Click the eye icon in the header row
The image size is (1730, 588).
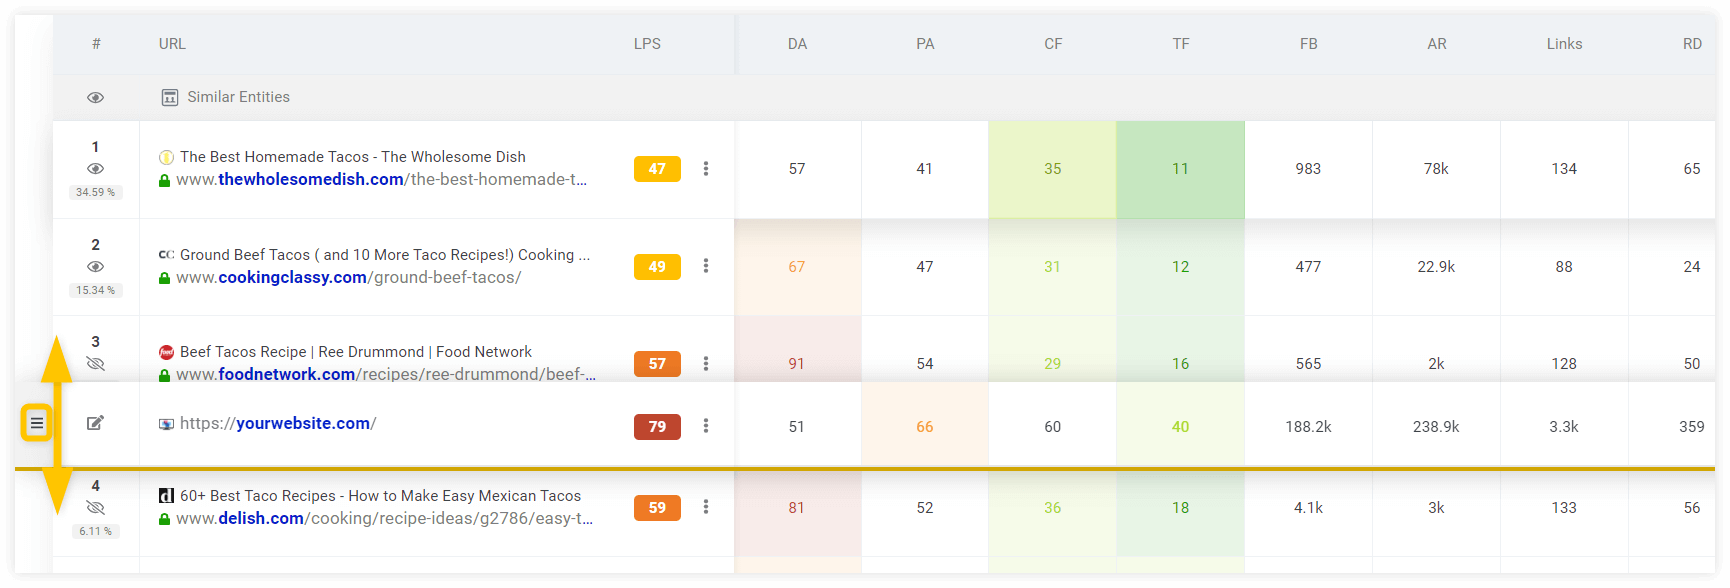95,97
